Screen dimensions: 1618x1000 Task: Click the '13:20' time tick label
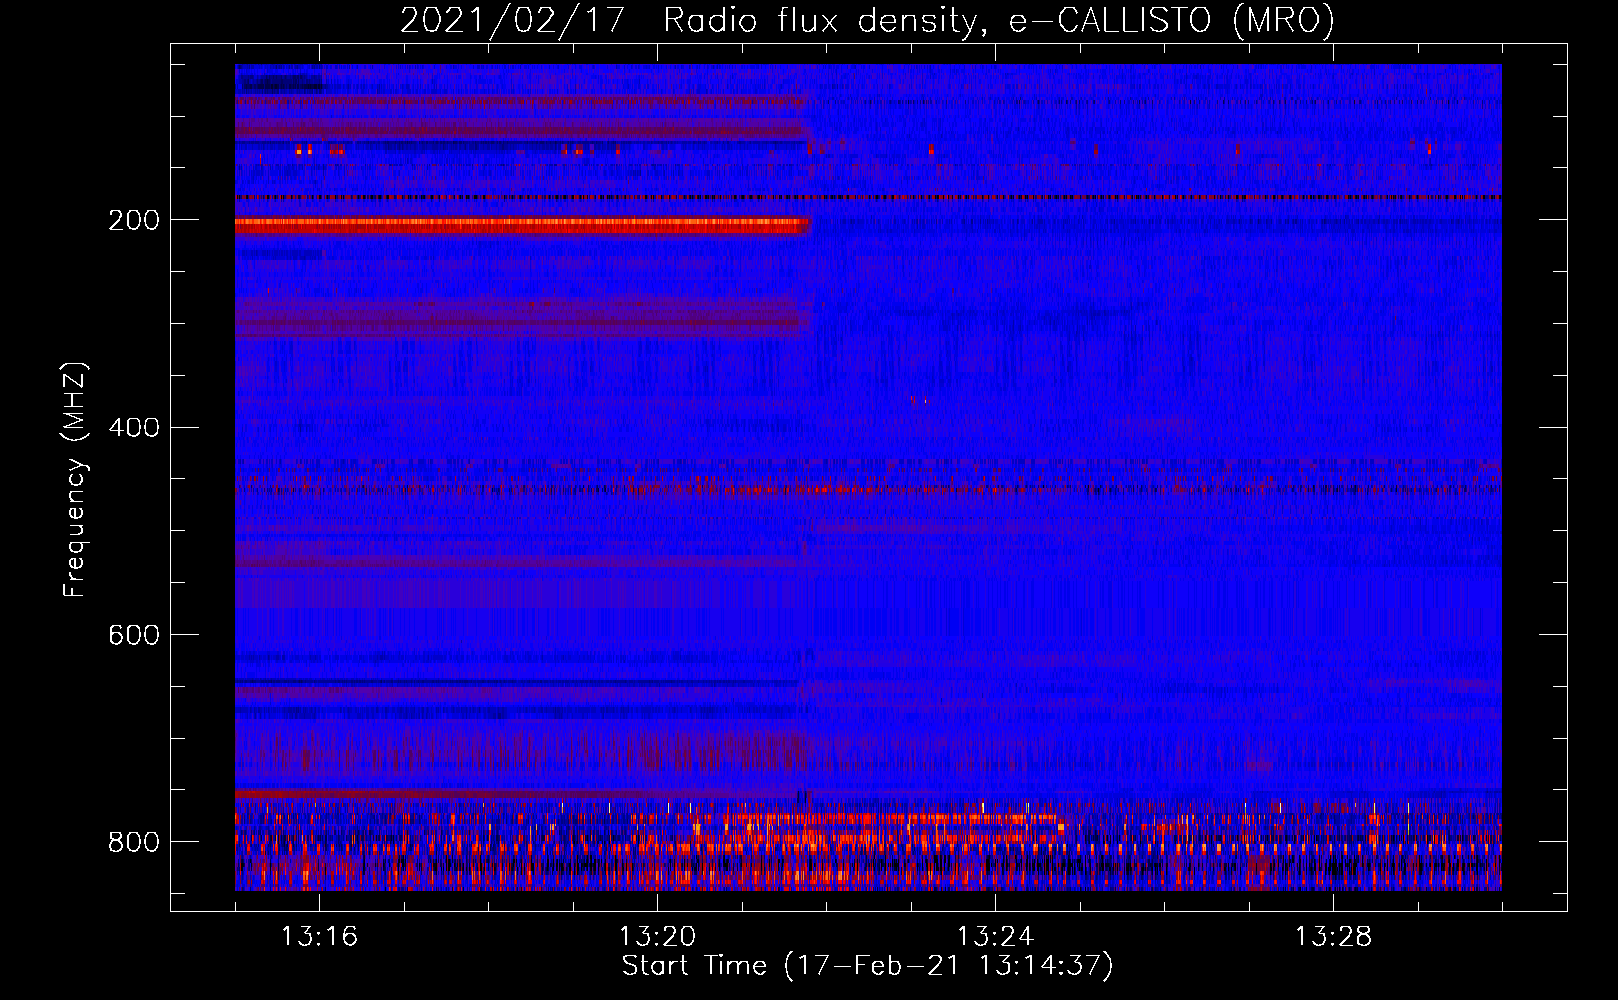[657, 936]
